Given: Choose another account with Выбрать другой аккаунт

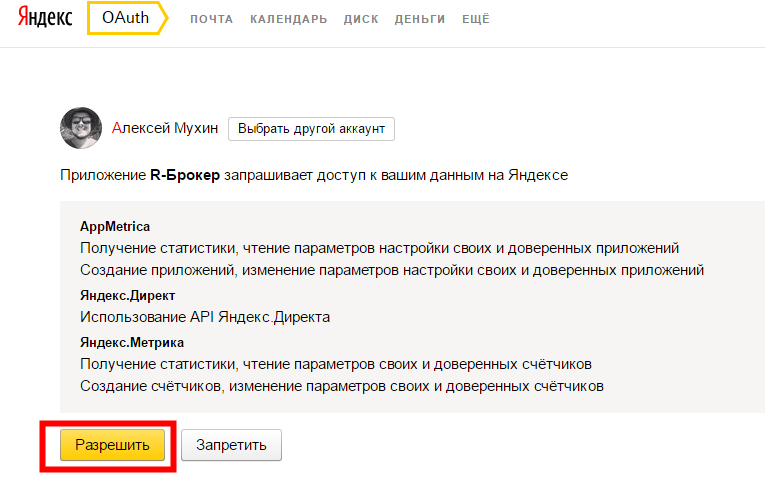Looking at the screenshot, I should click(311, 129).
